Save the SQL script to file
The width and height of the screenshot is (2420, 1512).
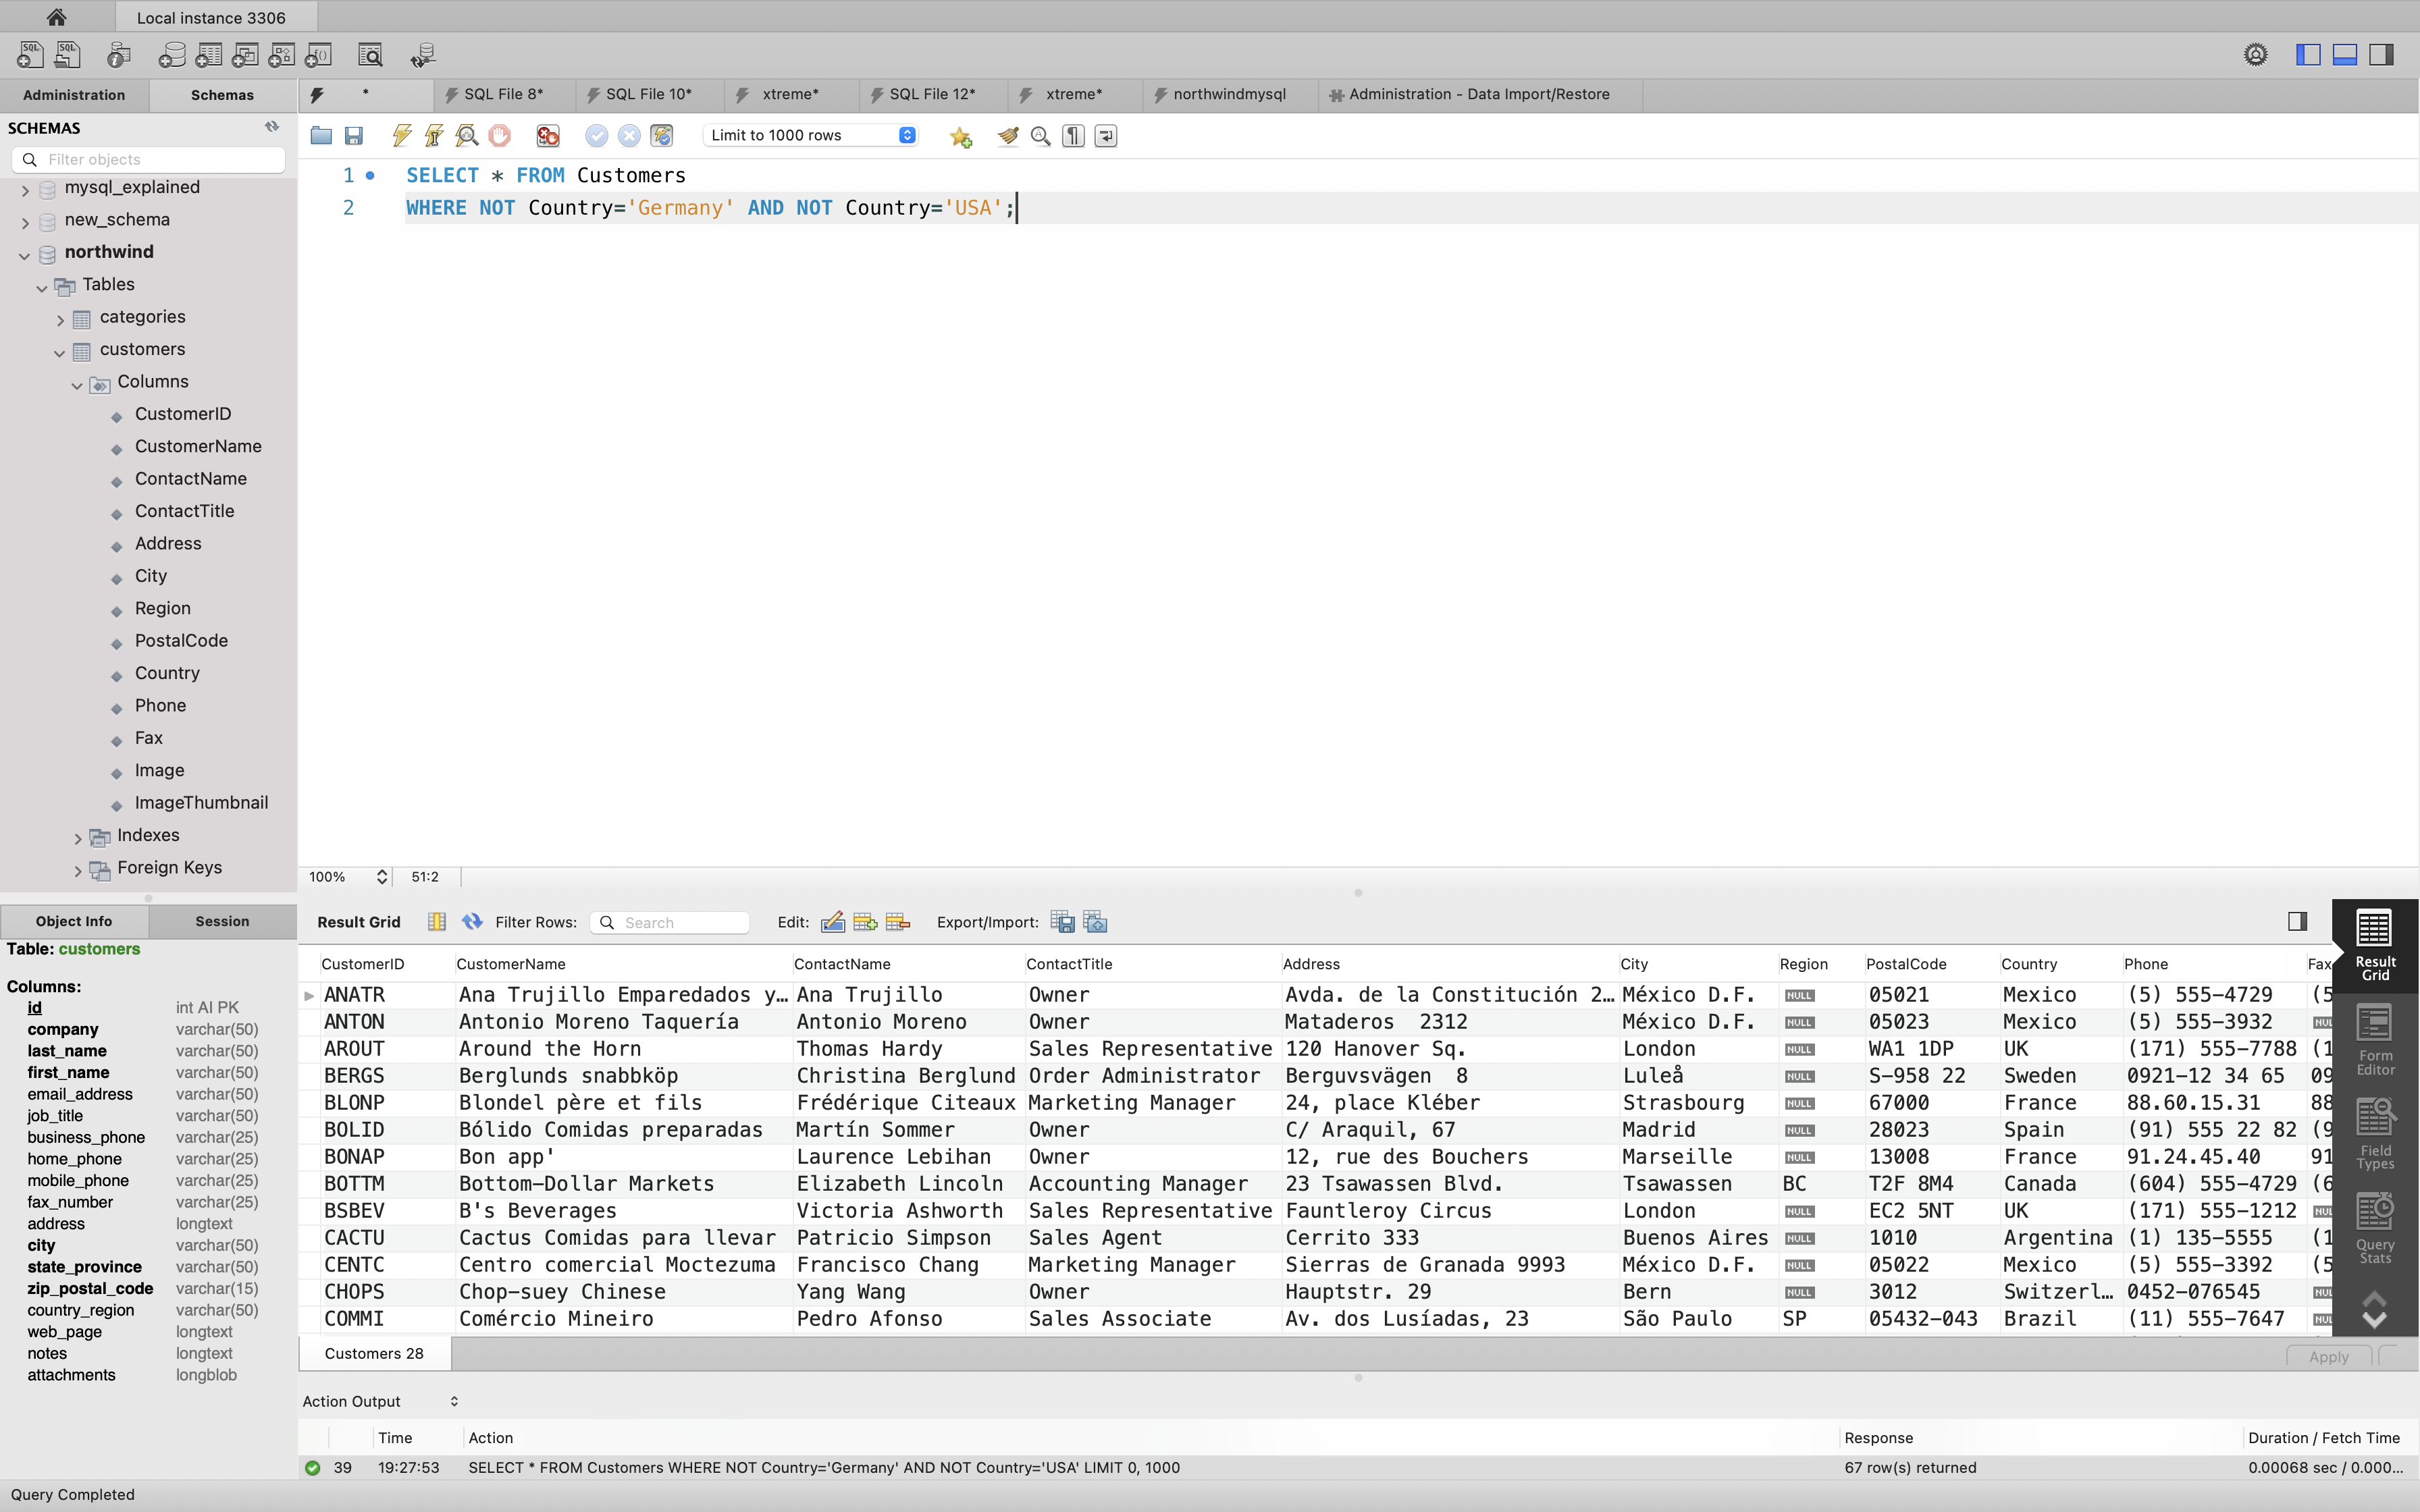pos(354,136)
